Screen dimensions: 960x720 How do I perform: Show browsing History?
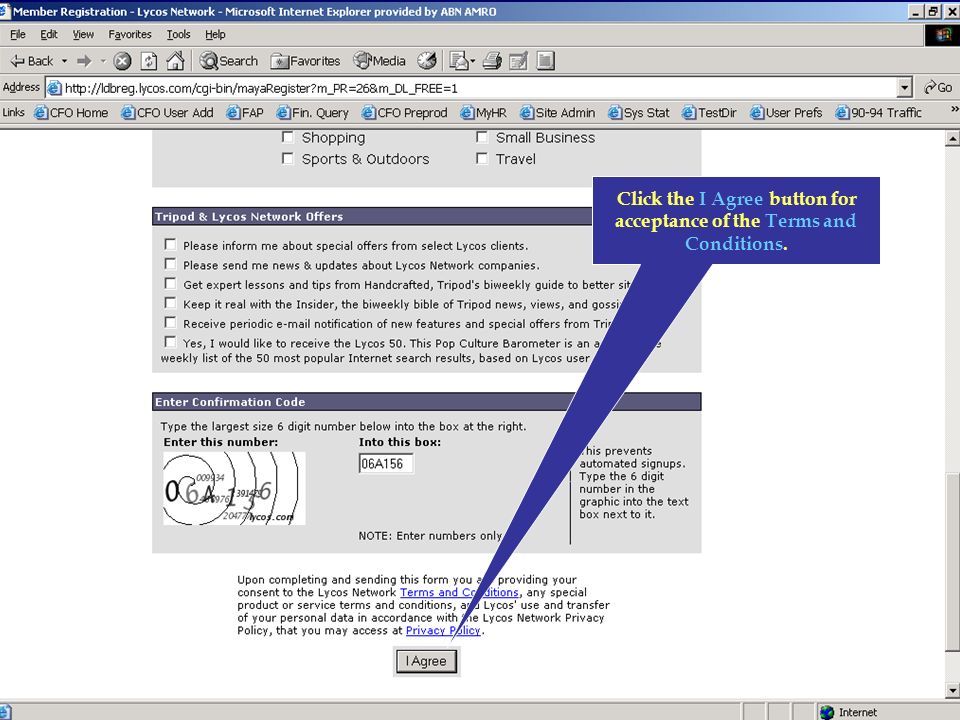point(427,61)
